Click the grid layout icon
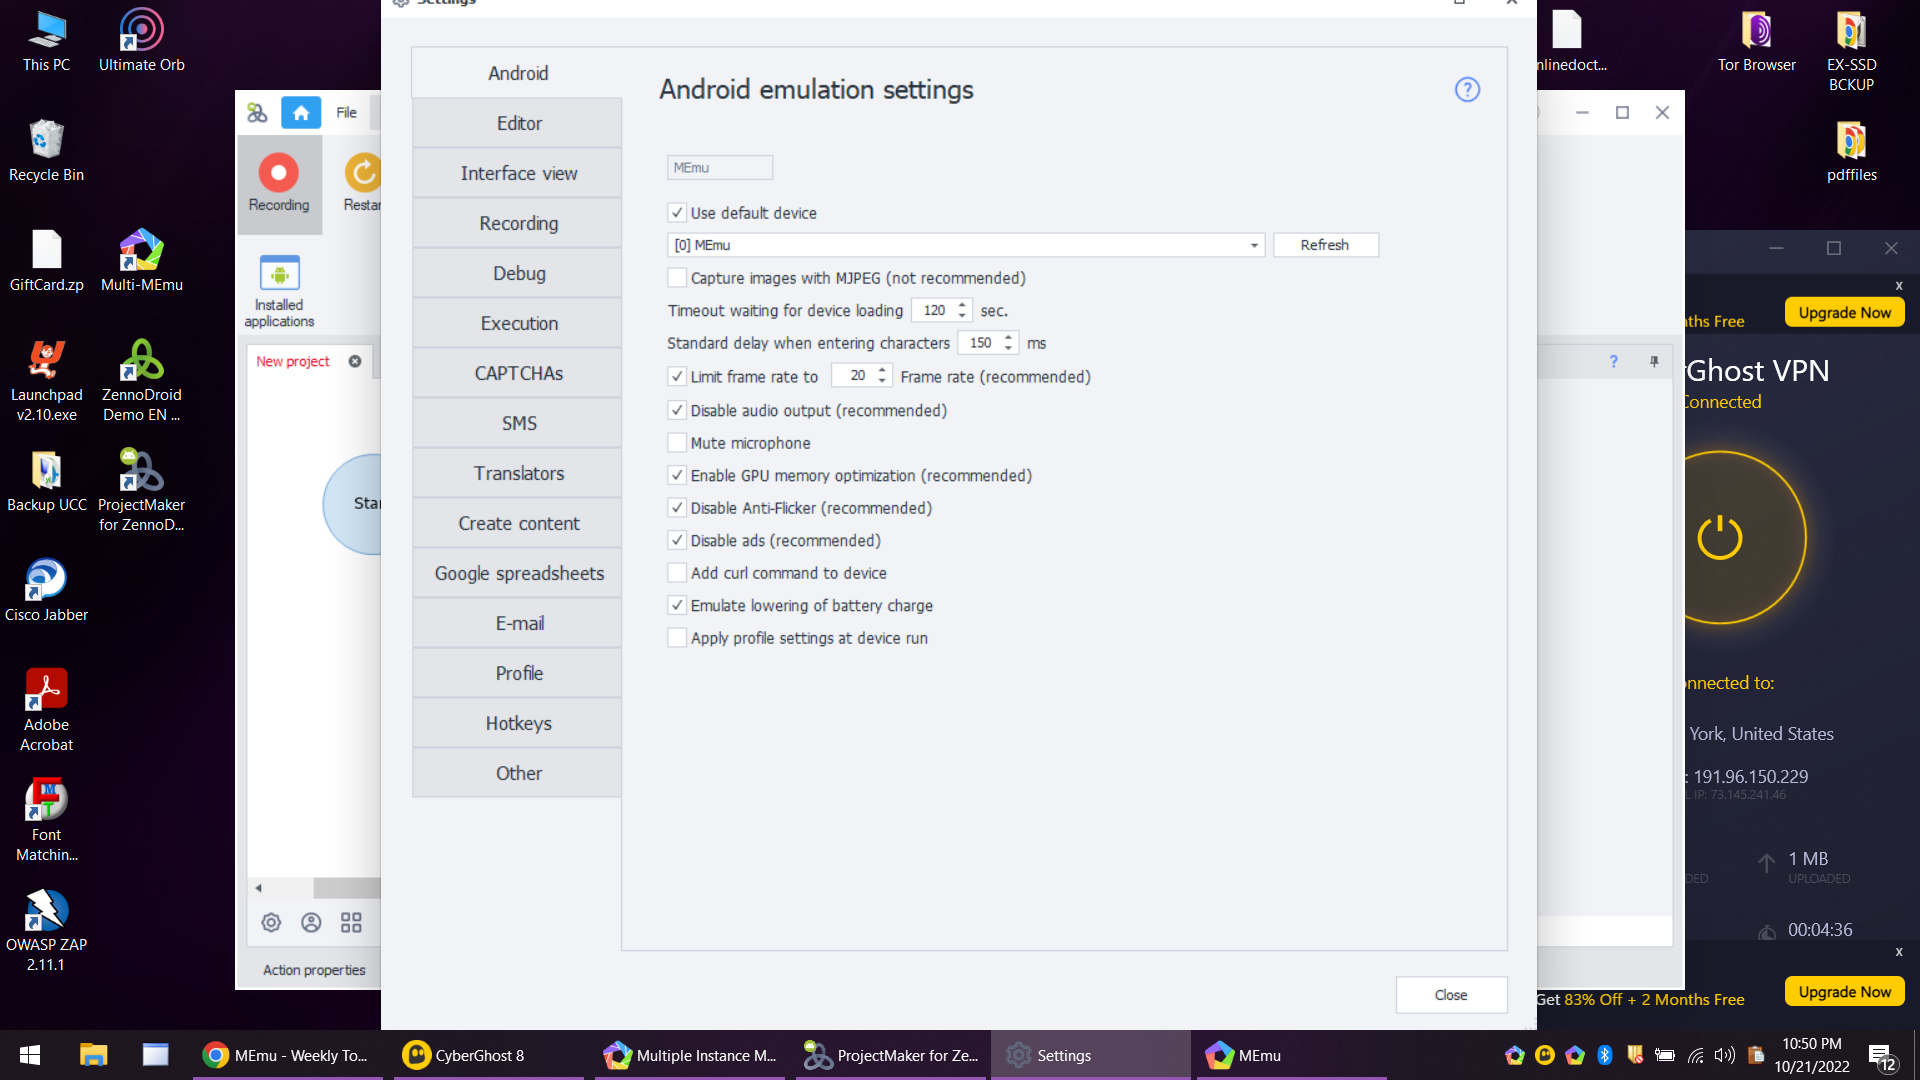Viewport: 1920px width, 1080px height. click(x=351, y=922)
